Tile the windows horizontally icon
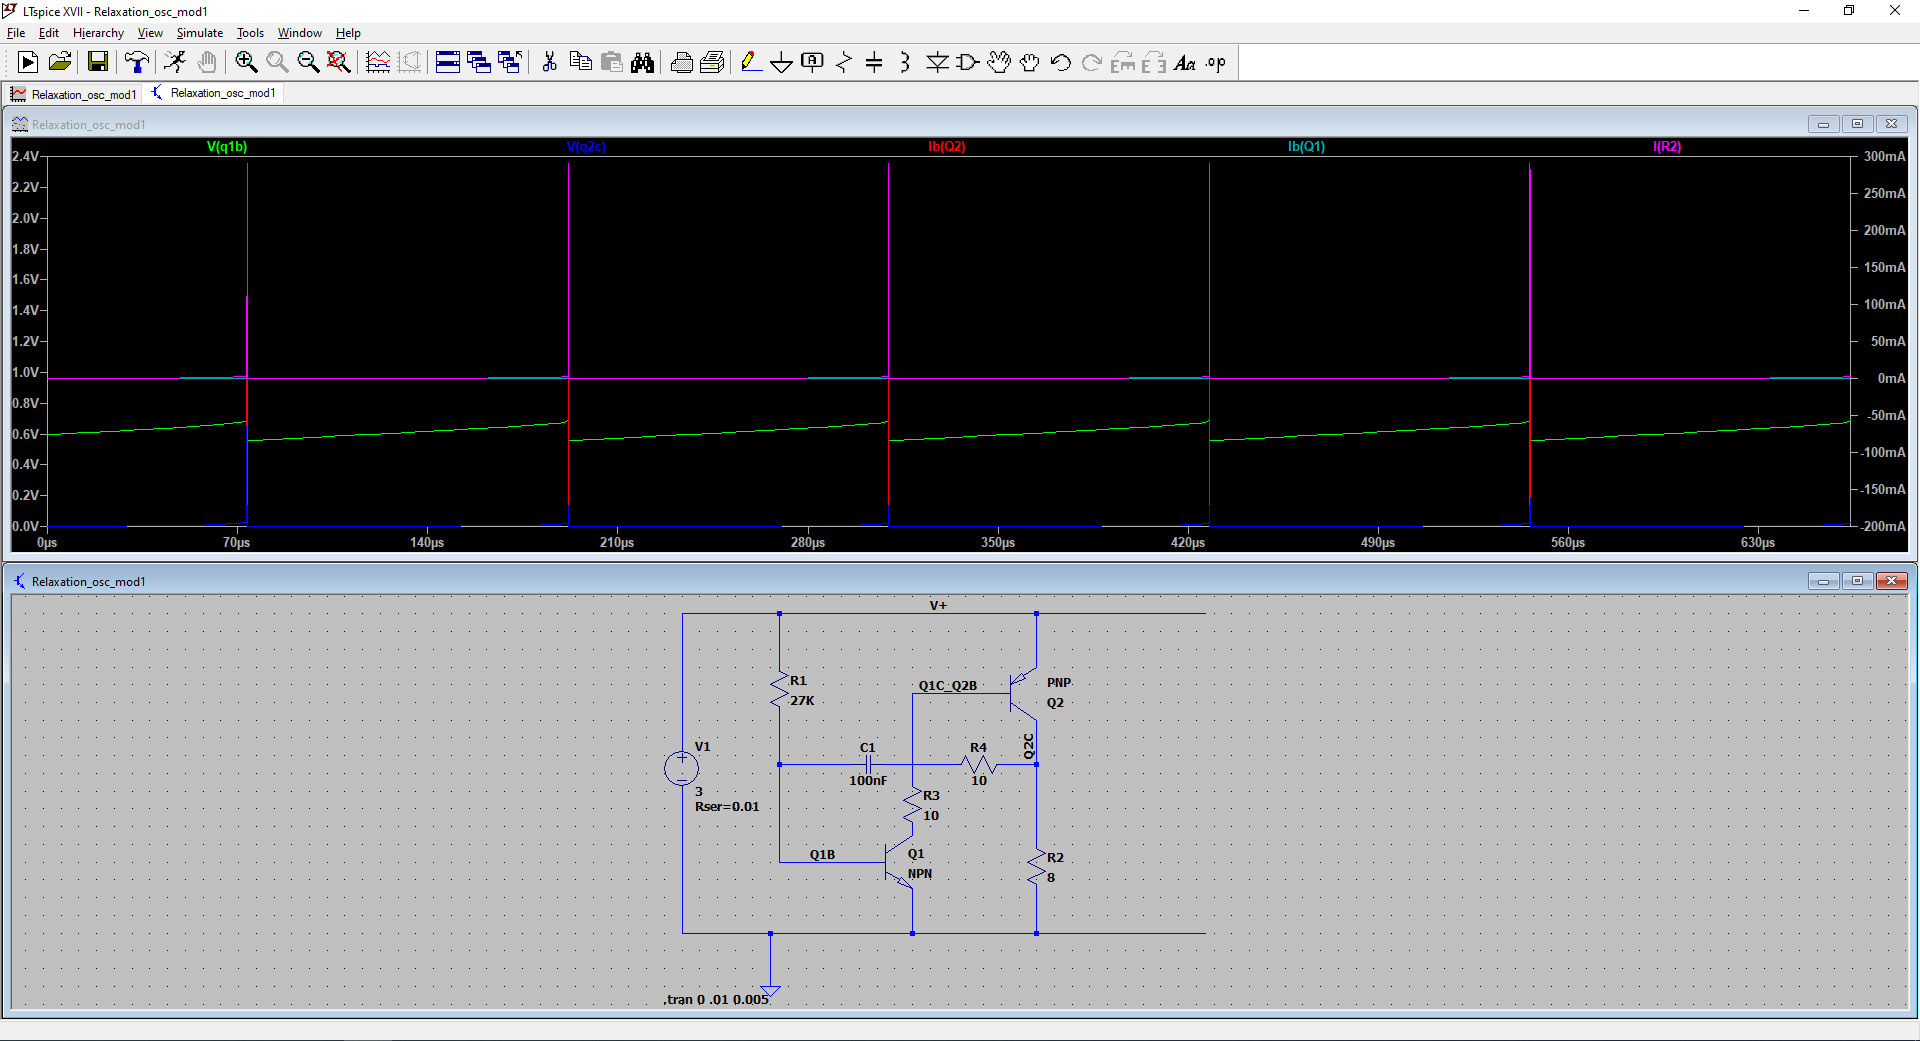 click(448, 62)
